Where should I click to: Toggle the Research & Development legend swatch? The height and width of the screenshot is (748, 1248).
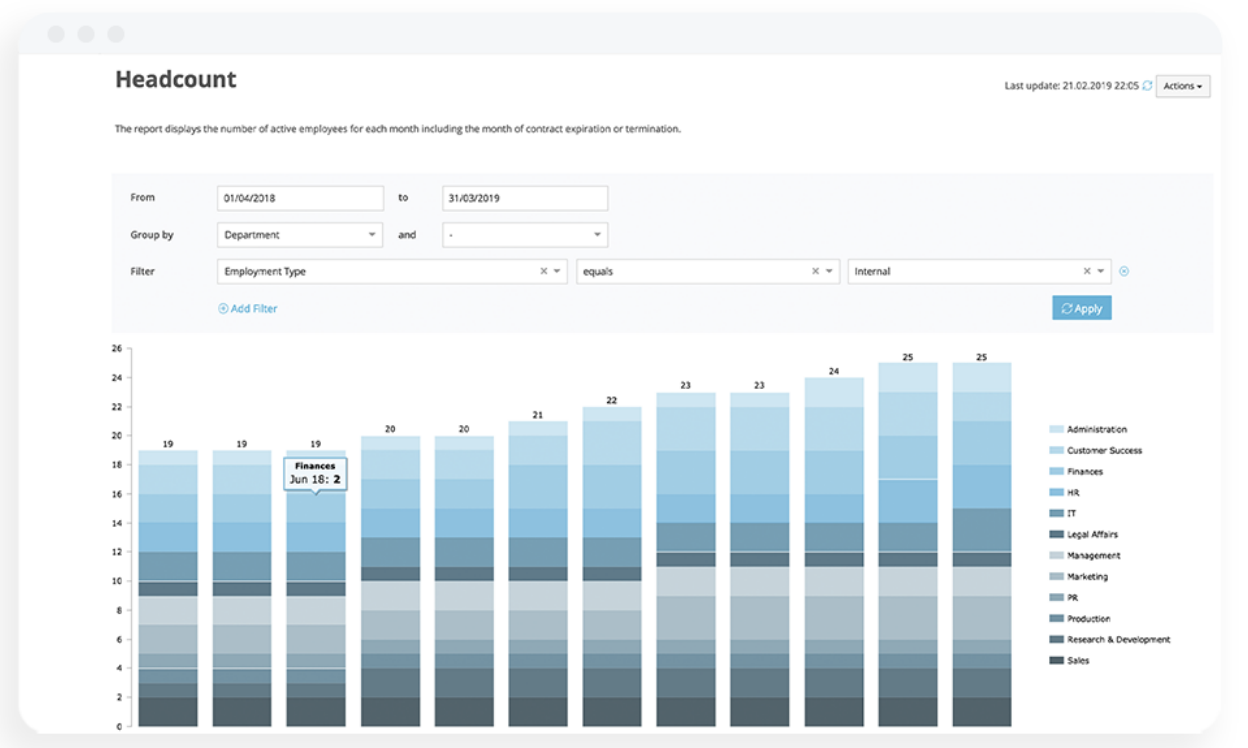(1056, 639)
